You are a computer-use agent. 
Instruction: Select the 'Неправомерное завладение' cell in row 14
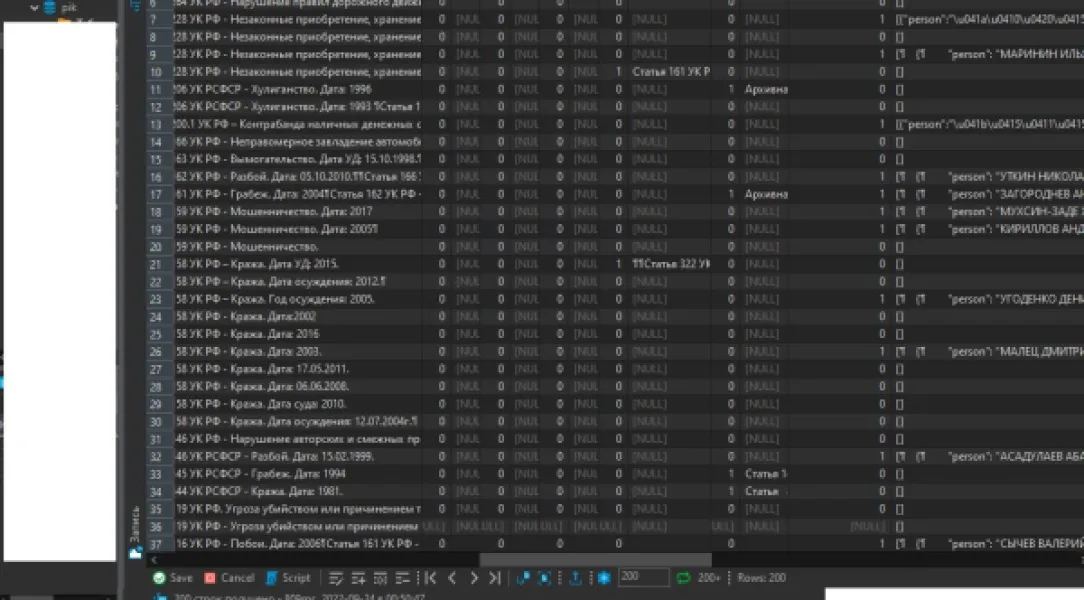[297, 142]
